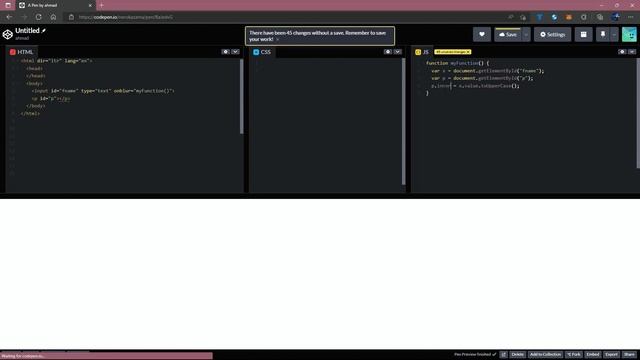Open CSS editor settings gear
Screen dimensions: 640x360
[x=387, y=52]
